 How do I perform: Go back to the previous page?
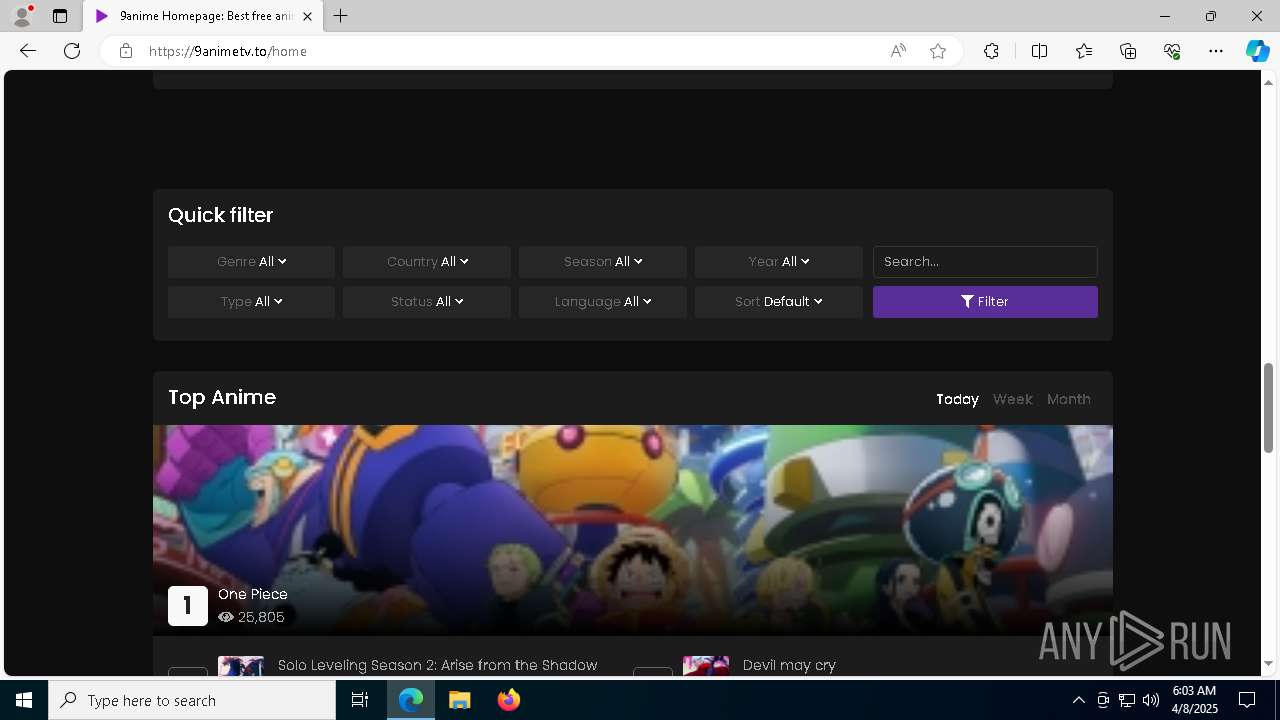pos(28,51)
